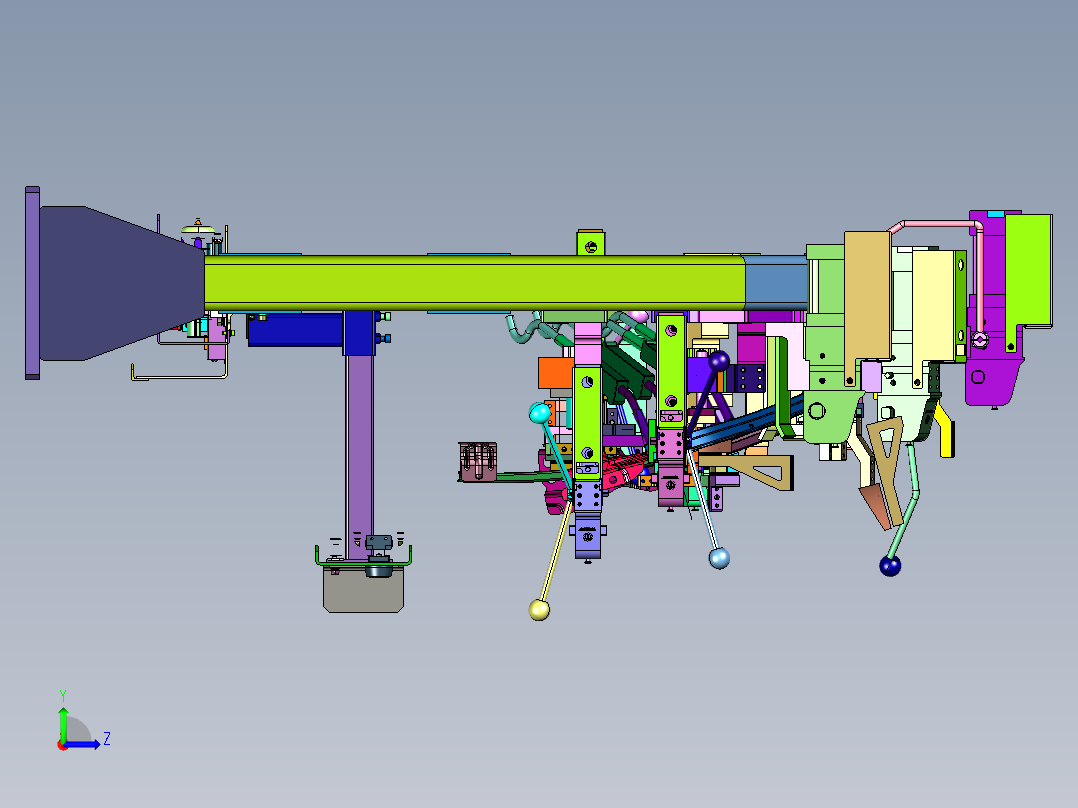Select the maroon clamp block left of assembly
This screenshot has height=808, width=1078.
click(478, 461)
